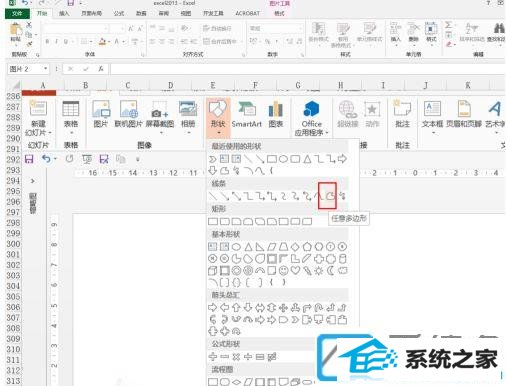Screen dimensions: 506x386
Task: Click the SmartArt button in Insert ribbon
Action: tap(247, 115)
